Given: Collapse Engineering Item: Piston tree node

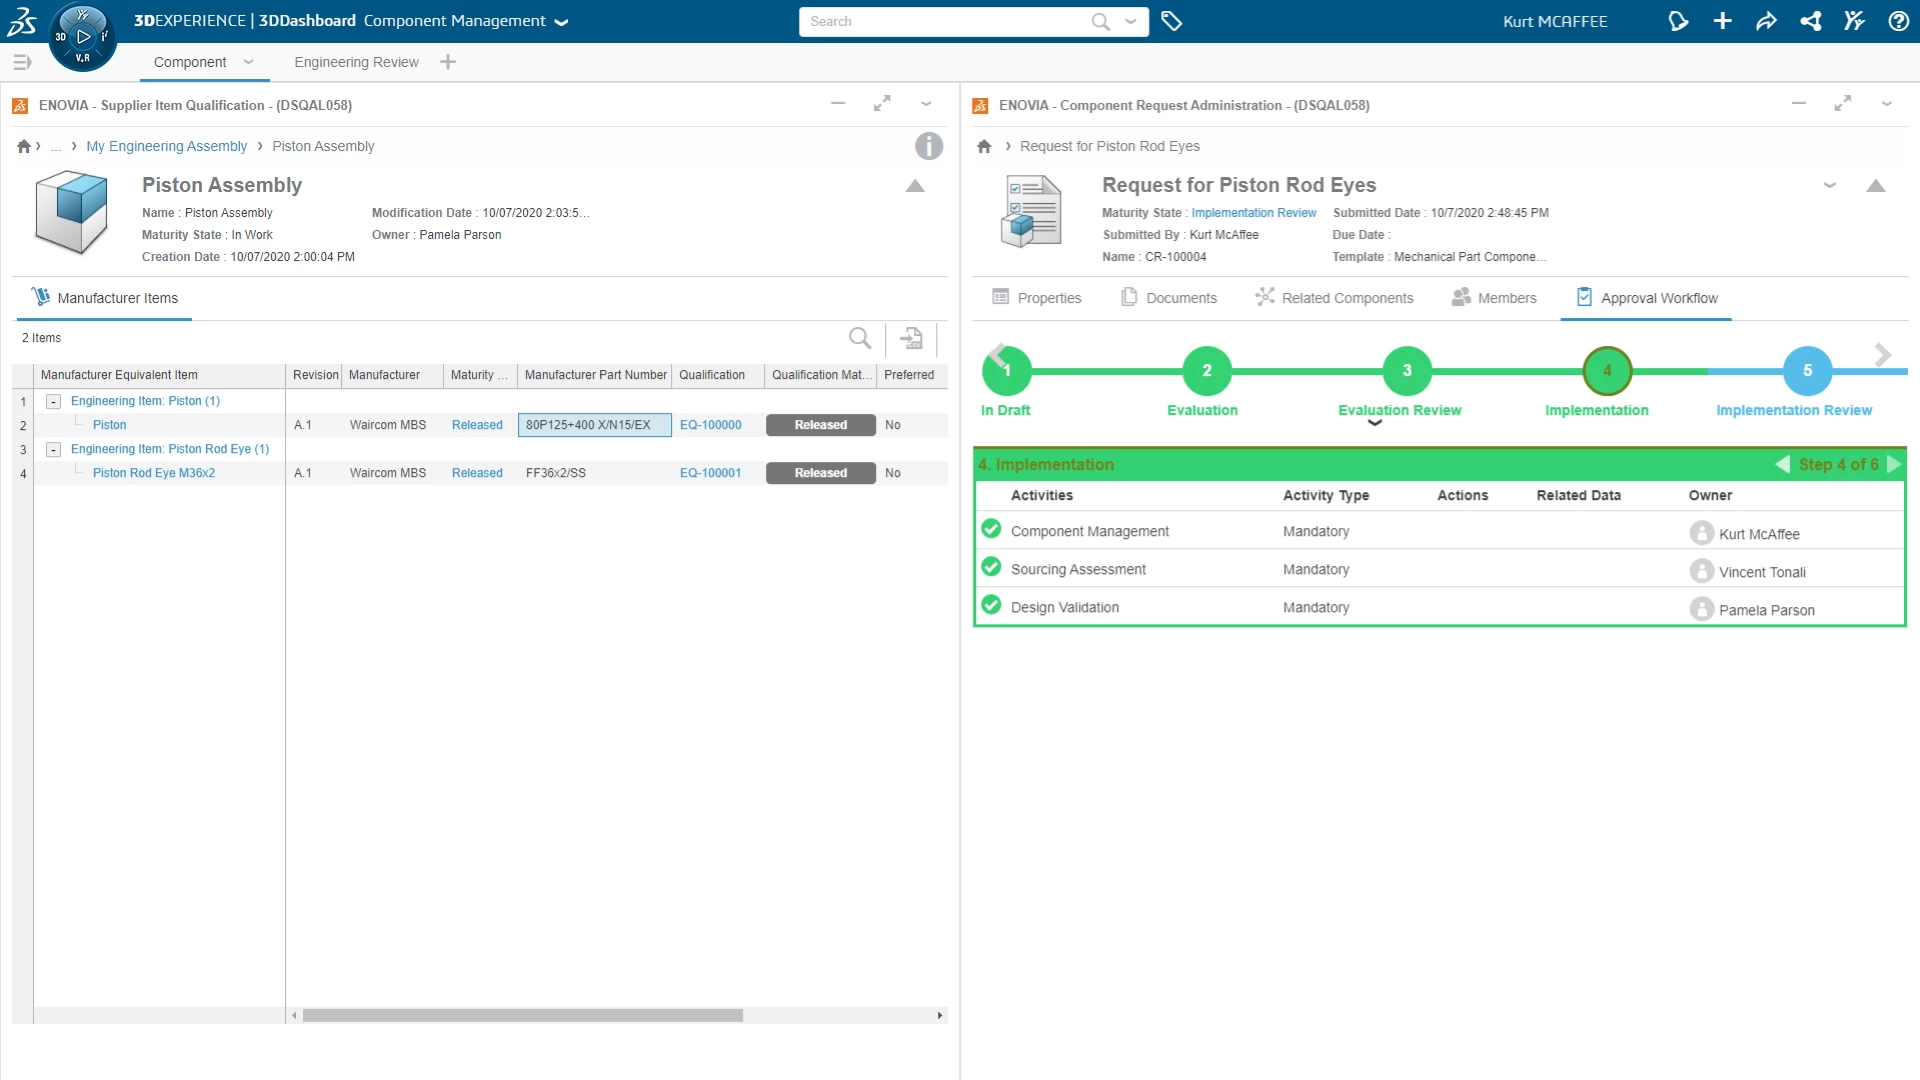Looking at the screenshot, I should click(54, 401).
